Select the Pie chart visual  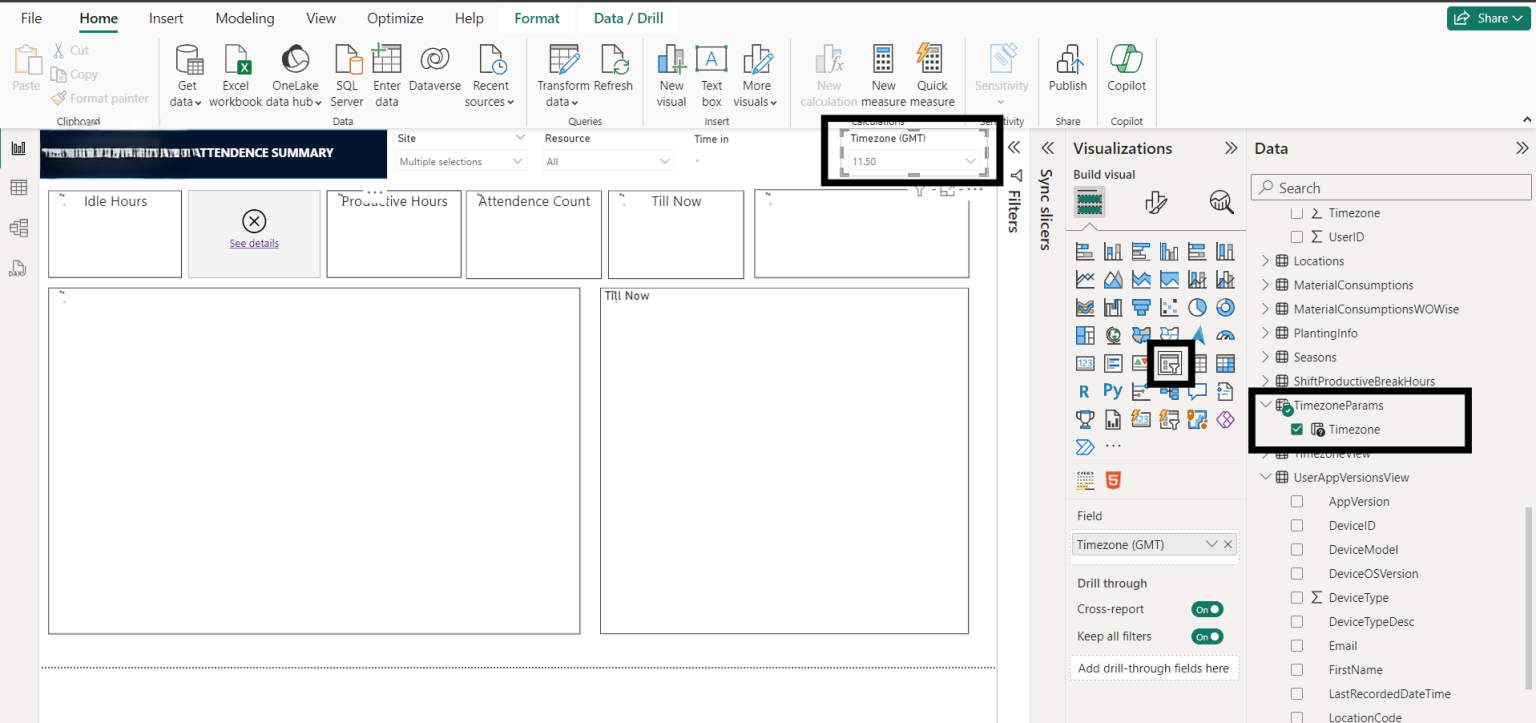click(1197, 307)
